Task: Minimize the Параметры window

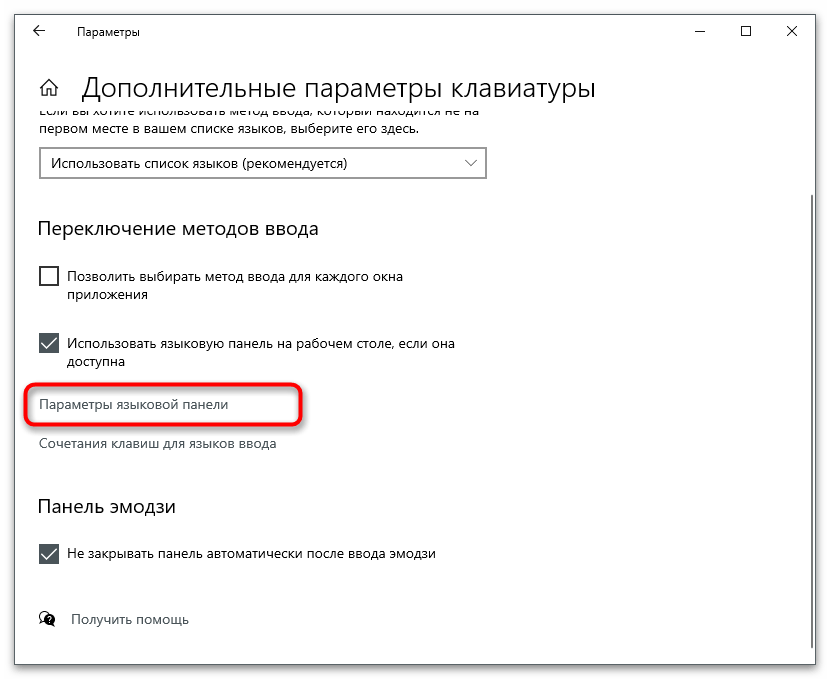Action: click(x=700, y=32)
